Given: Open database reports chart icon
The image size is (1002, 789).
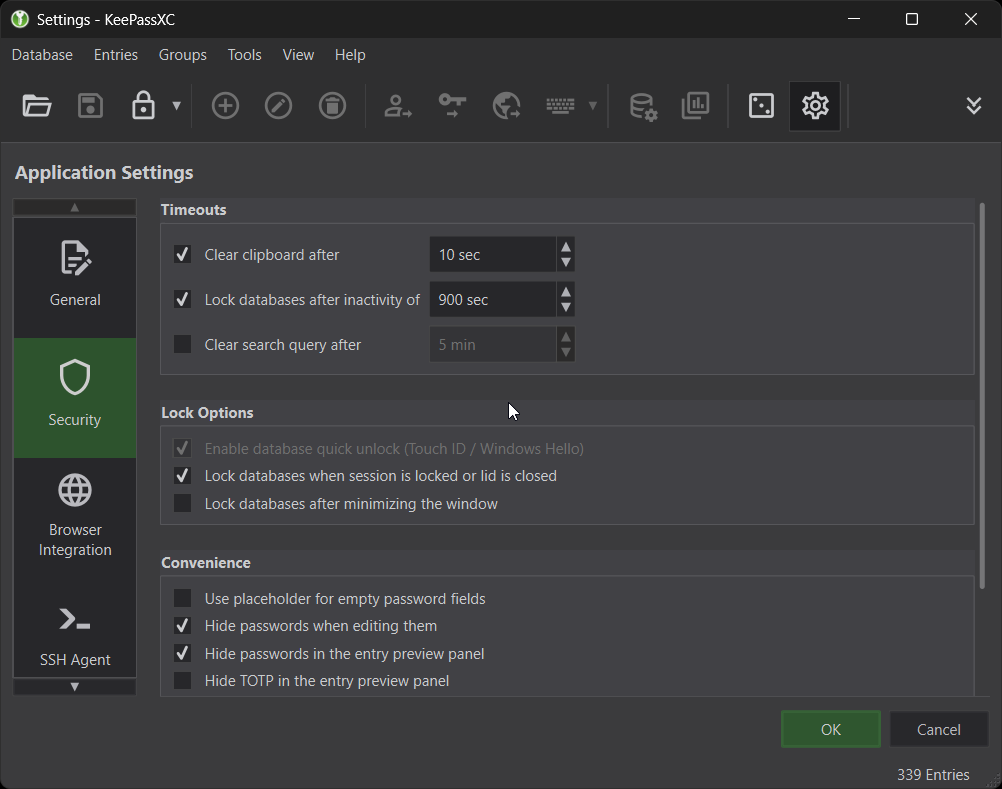Looking at the screenshot, I should coord(695,105).
